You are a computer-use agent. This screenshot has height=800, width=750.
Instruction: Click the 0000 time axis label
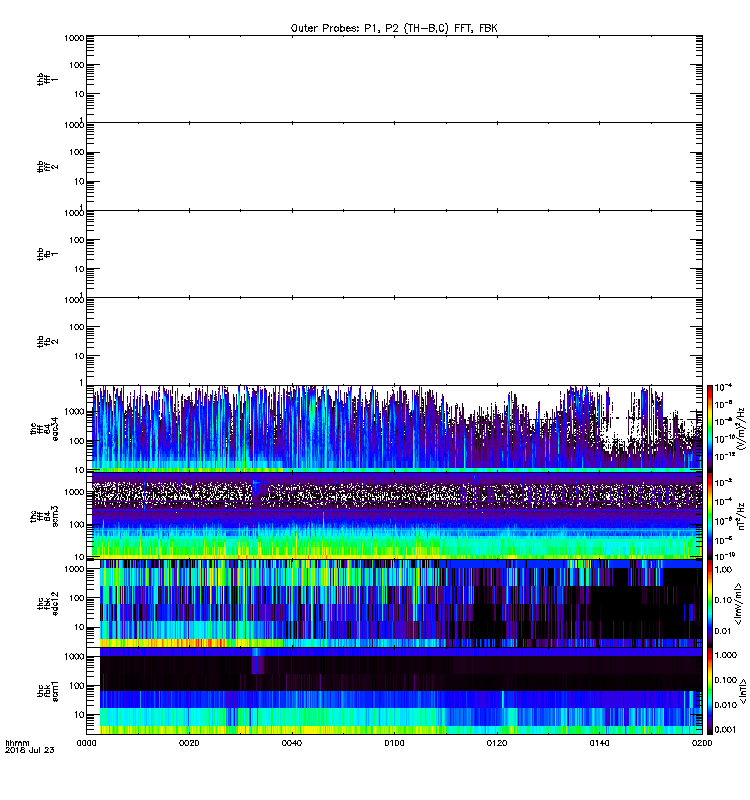87,743
